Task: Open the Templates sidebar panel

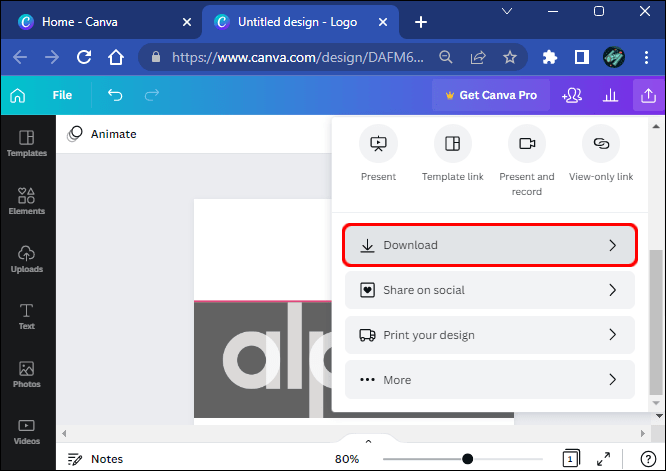Action: 26,144
